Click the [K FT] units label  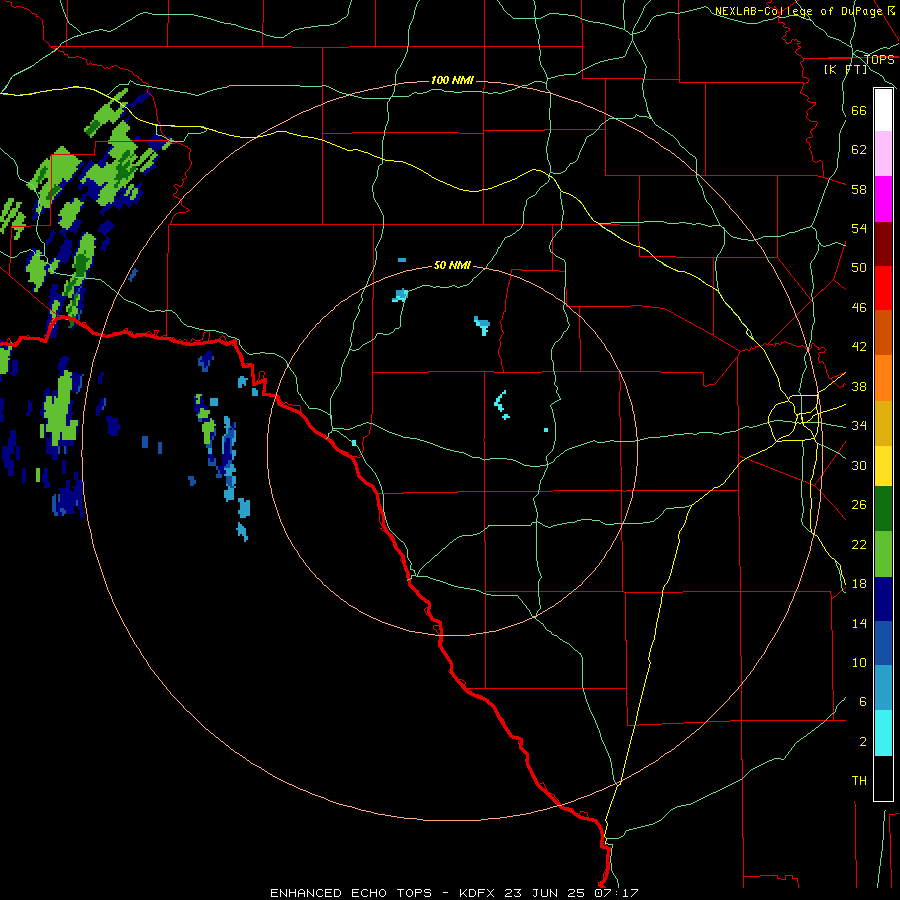845,69
